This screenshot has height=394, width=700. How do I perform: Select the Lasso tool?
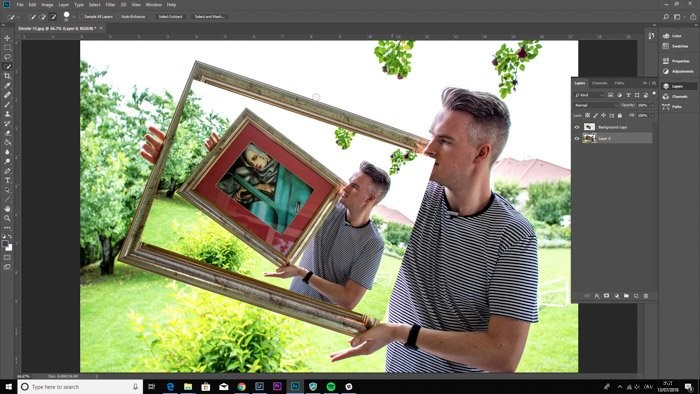point(7,57)
